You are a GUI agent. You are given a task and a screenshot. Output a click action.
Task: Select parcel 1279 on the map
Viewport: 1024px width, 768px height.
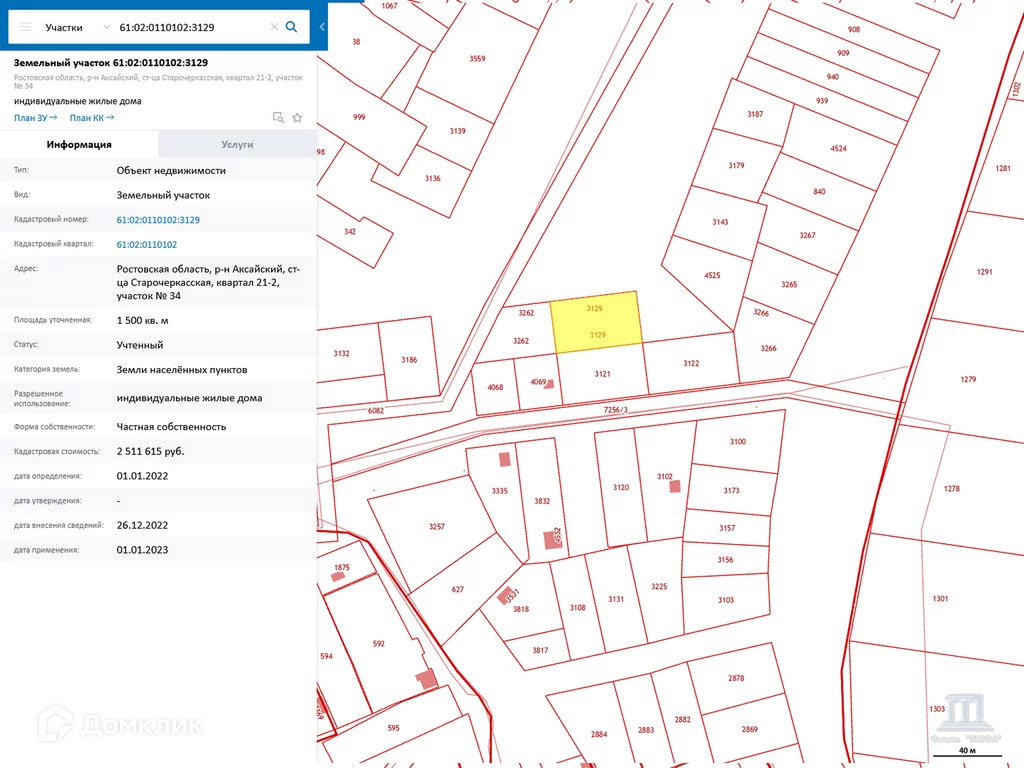pos(968,379)
